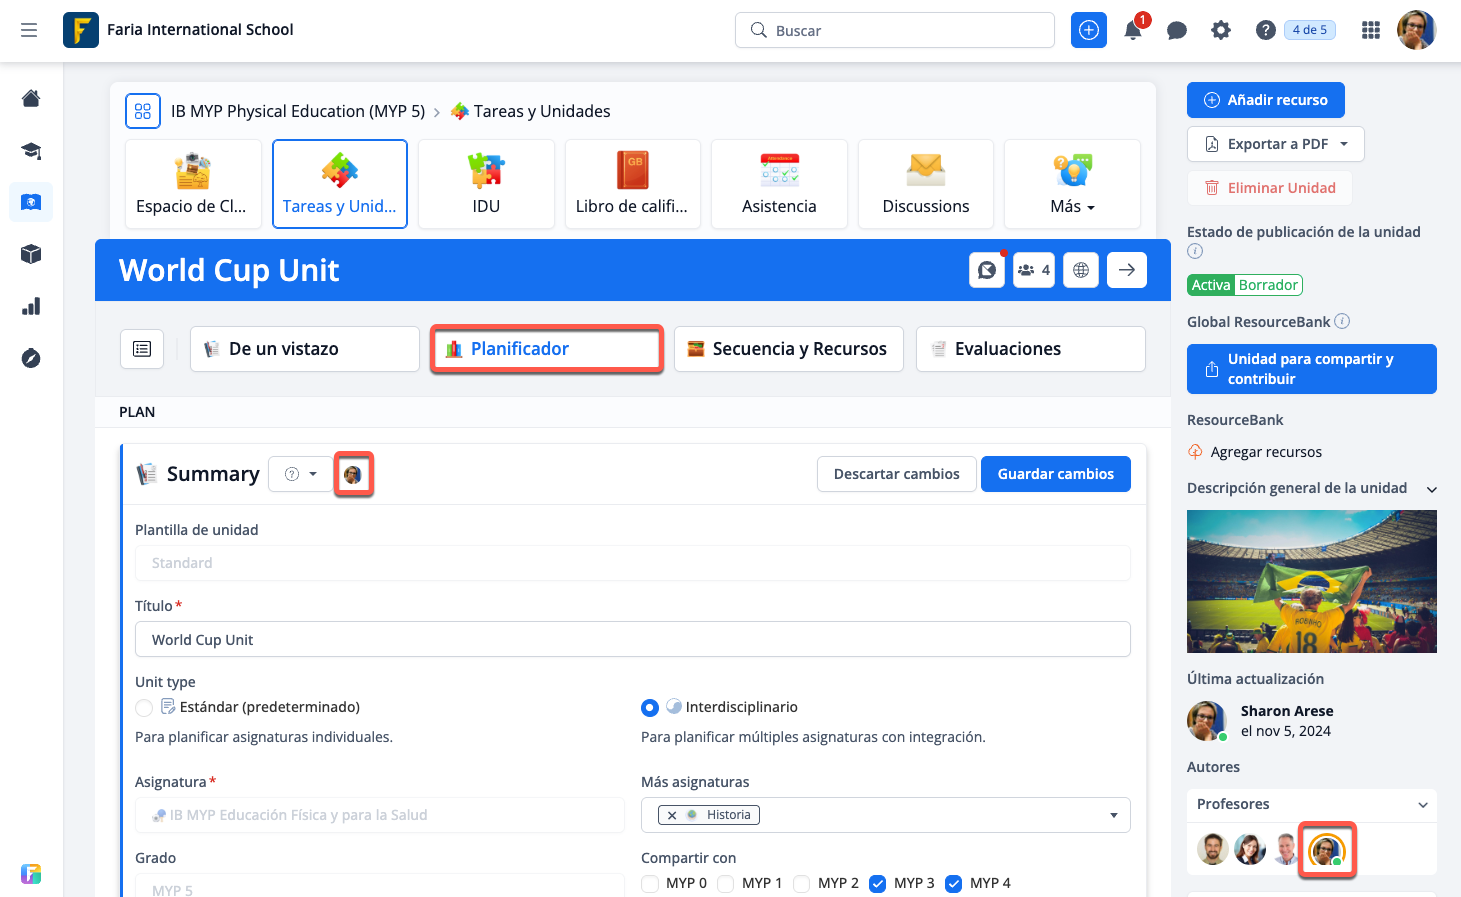Expand the Exportar a PDF dropdown
1461x897 pixels.
pos(1344,144)
